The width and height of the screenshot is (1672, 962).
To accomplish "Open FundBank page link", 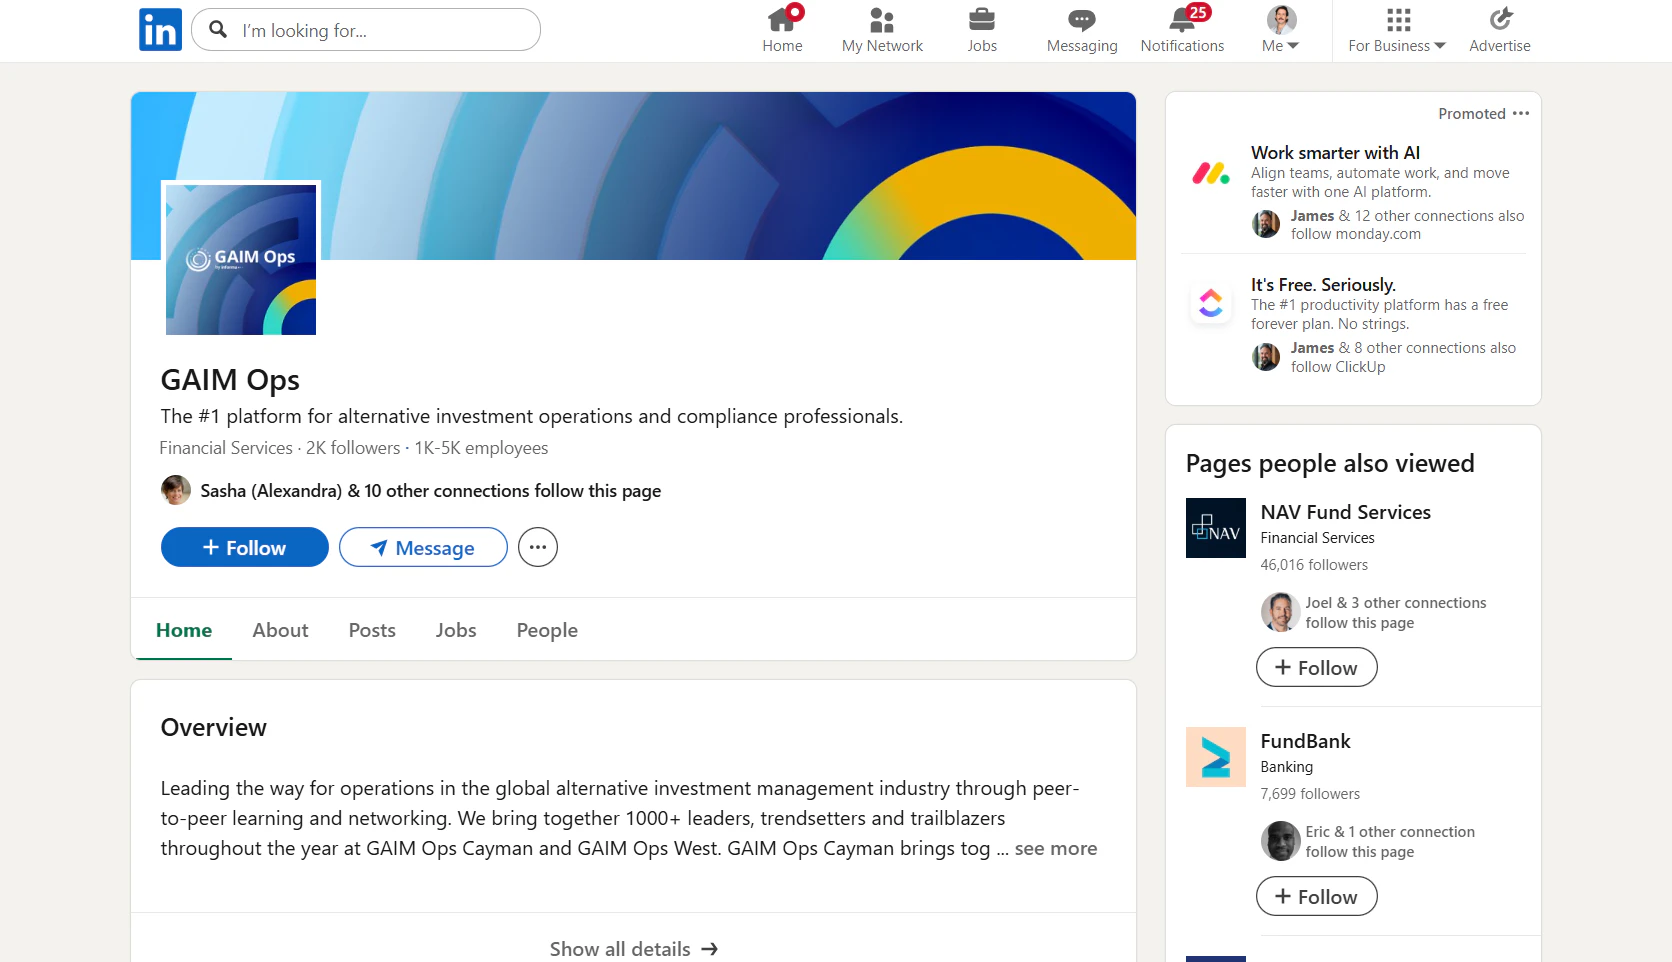I will point(1305,741).
